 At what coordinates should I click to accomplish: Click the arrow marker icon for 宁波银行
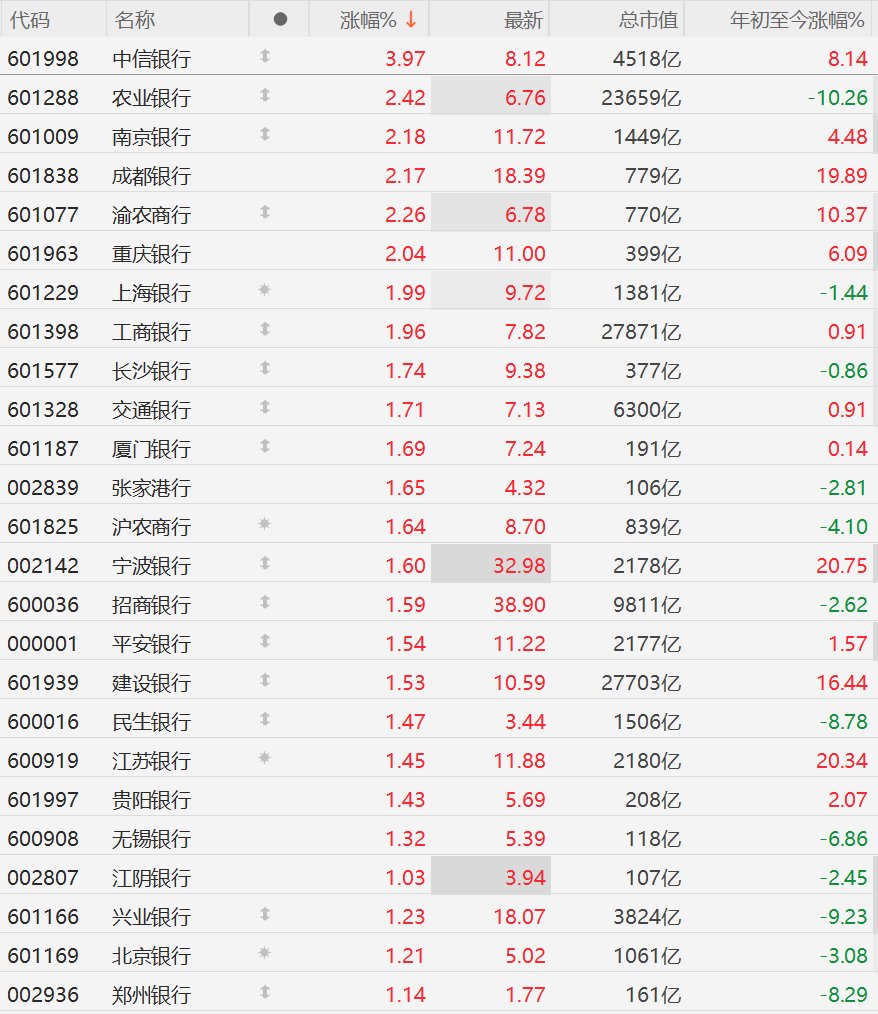[265, 563]
